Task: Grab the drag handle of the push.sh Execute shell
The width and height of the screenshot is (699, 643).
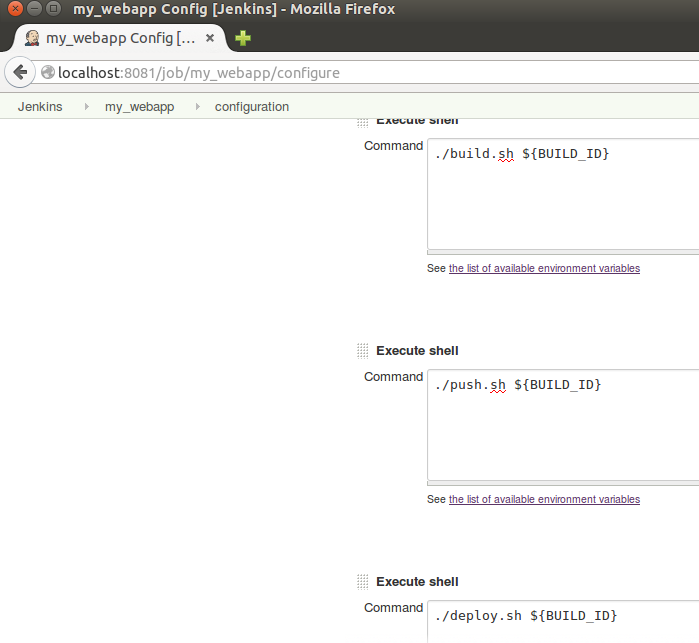Action: [363, 351]
